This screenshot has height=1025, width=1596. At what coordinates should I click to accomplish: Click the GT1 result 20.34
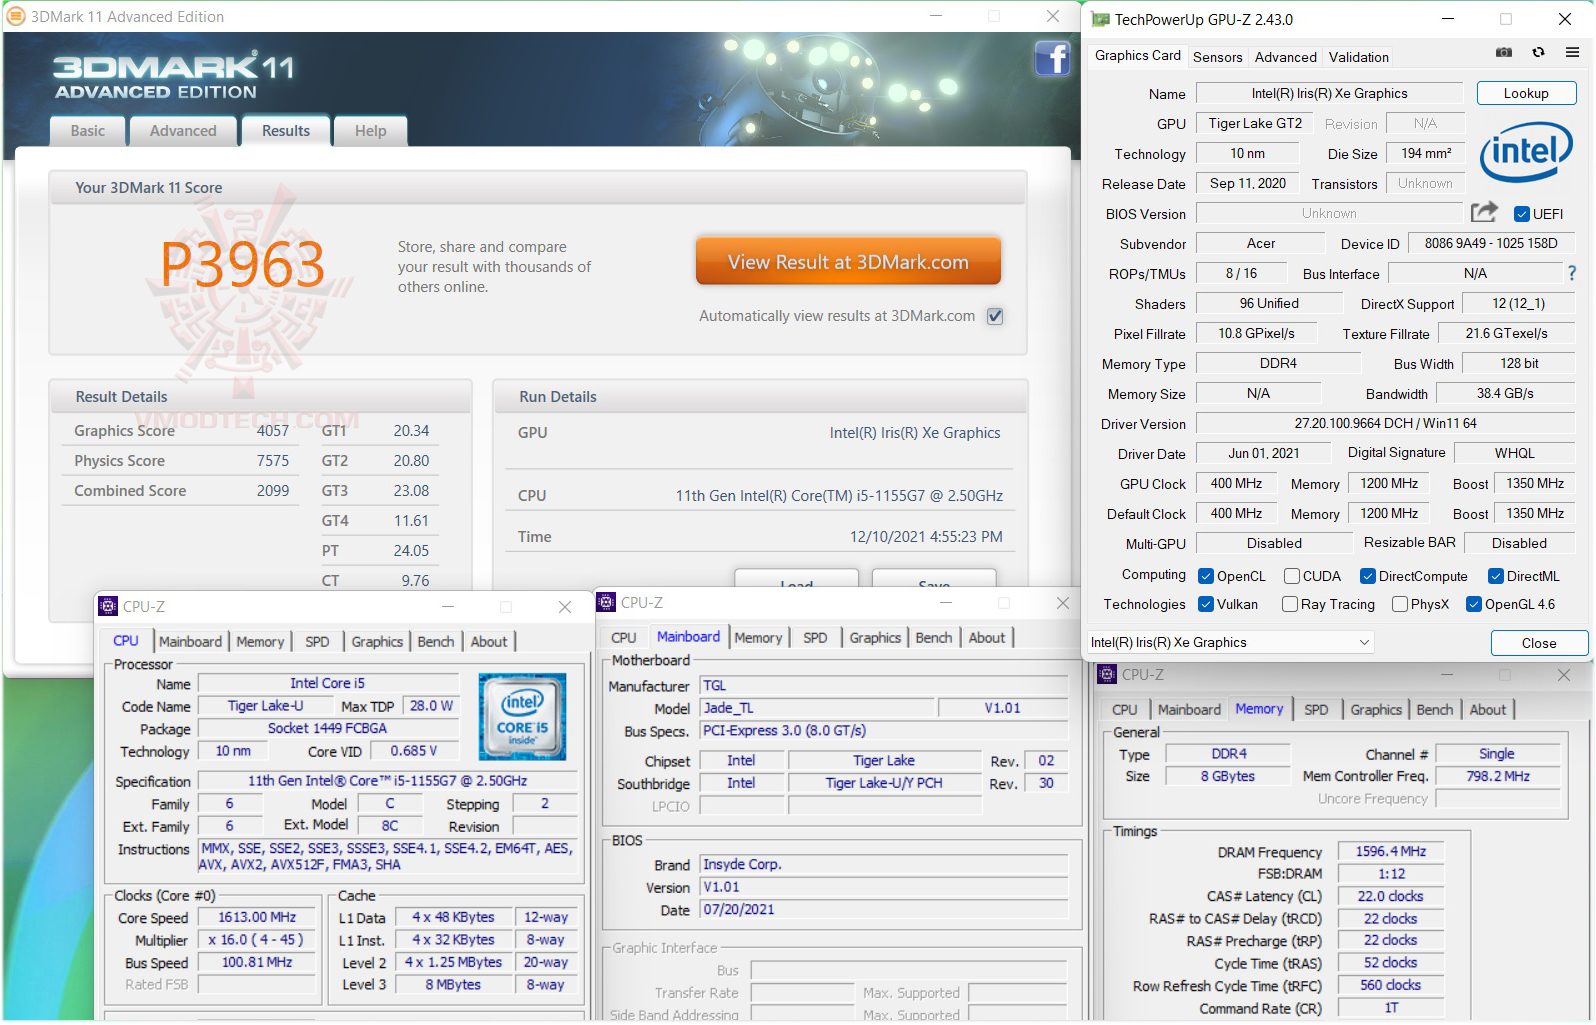[x=411, y=431]
